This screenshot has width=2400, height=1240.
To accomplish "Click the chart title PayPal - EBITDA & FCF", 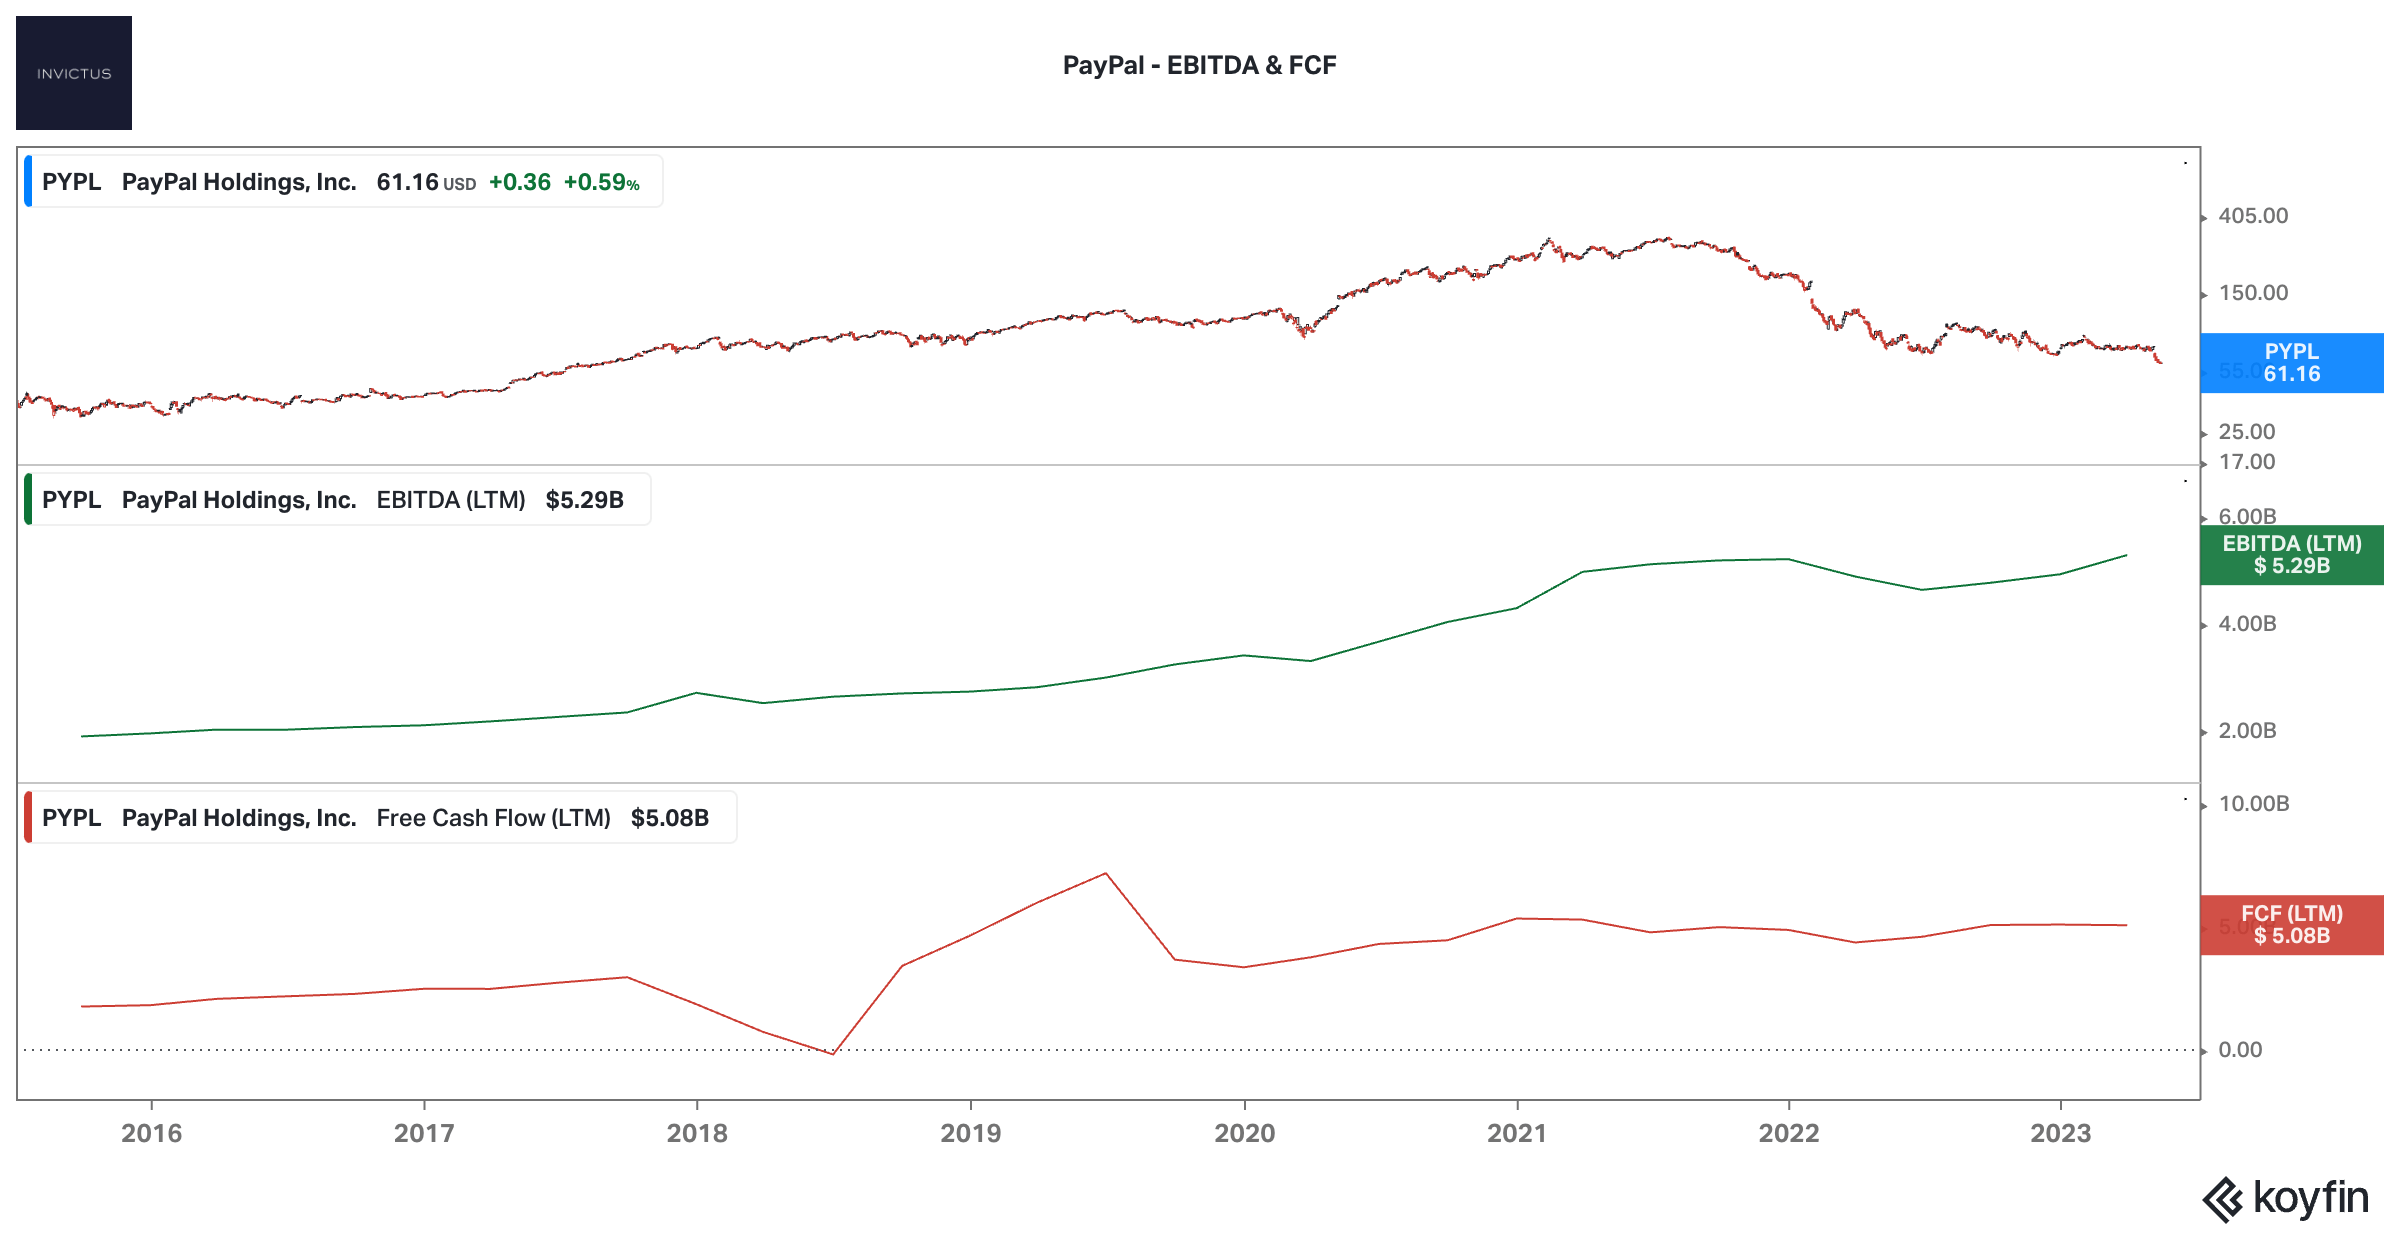I will 1199,65.
